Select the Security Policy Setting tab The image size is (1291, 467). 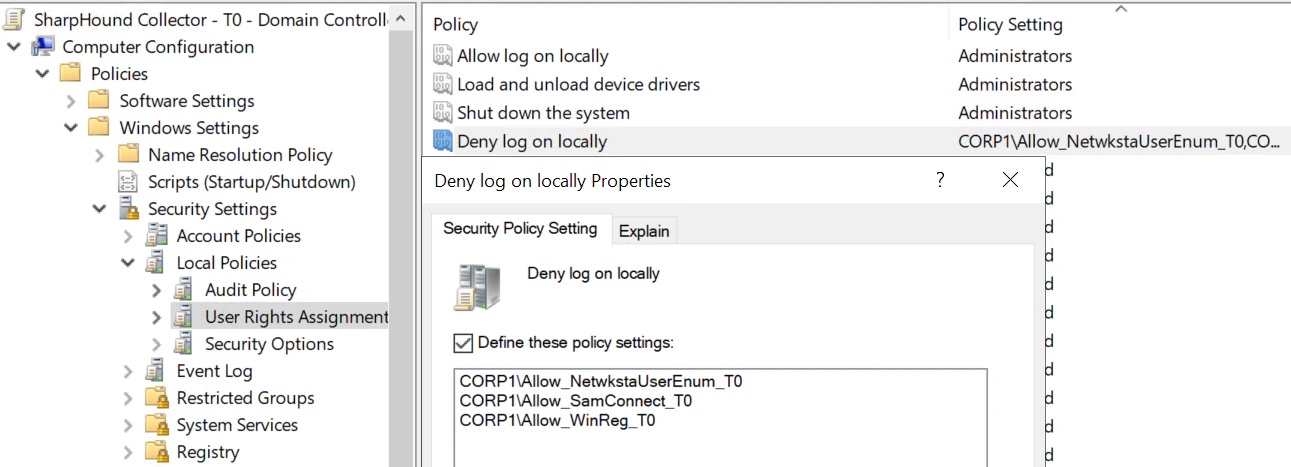click(x=520, y=228)
